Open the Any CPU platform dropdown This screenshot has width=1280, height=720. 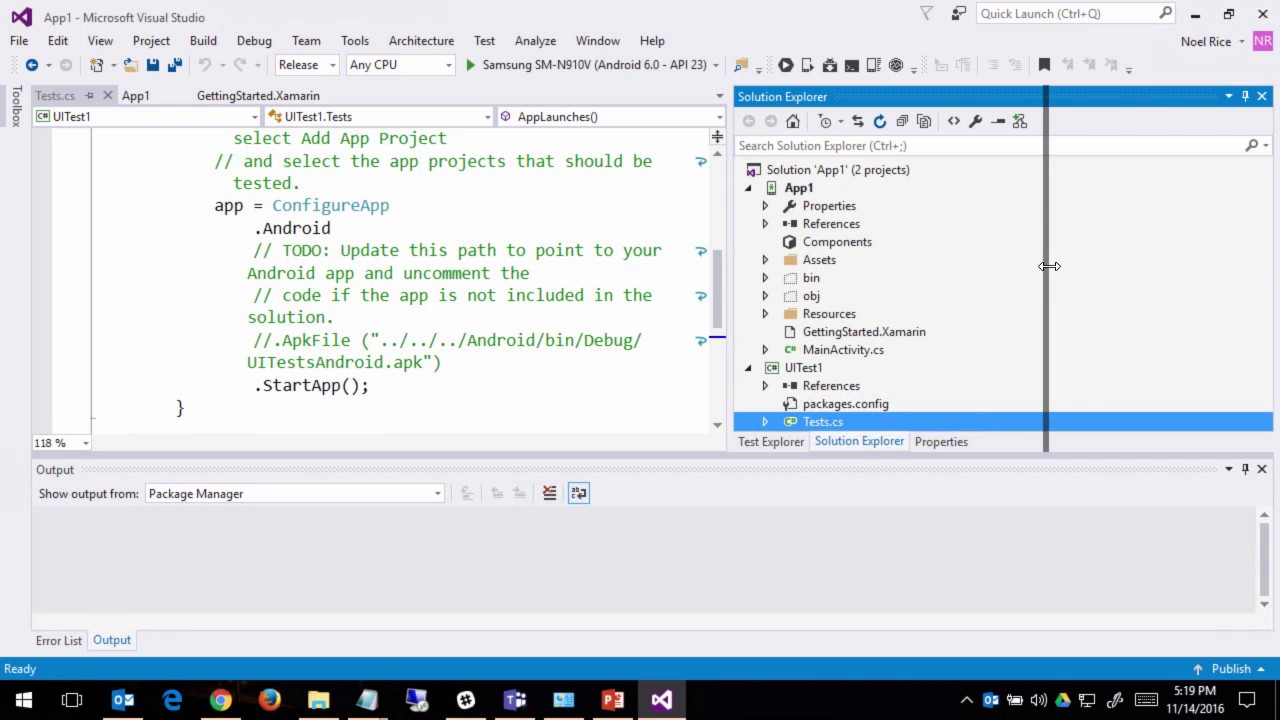click(400, 65)
